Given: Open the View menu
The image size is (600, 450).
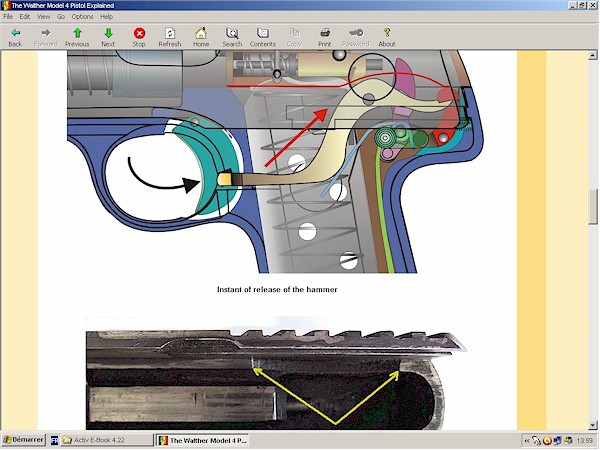Looking at the screenshot, I should click(x=43, y=16).
